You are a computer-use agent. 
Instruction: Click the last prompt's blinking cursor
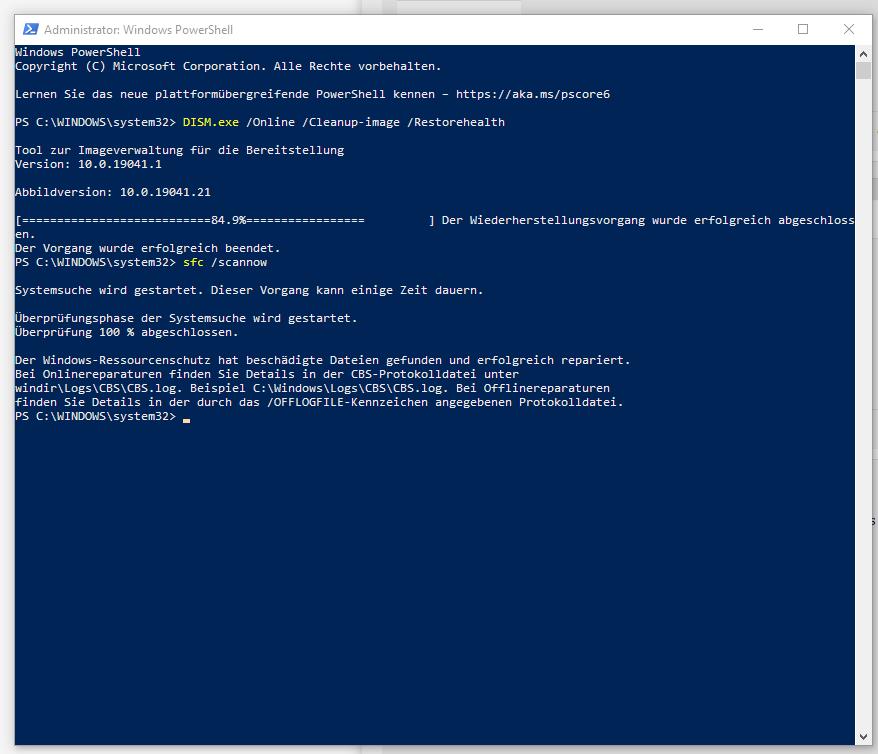coord(186,419)
